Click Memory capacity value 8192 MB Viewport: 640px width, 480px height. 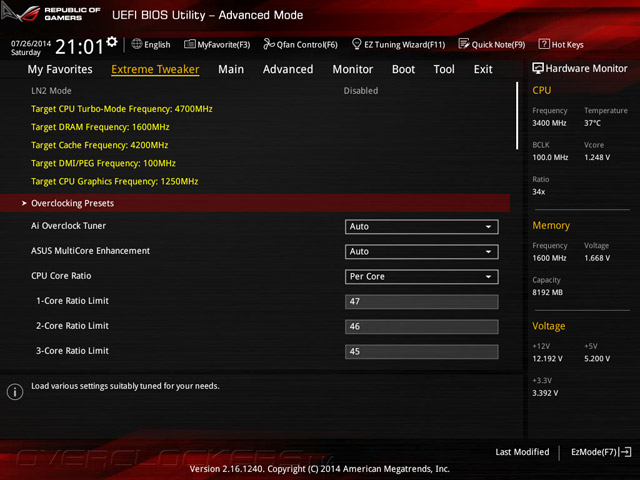click(x=547, y=292)
